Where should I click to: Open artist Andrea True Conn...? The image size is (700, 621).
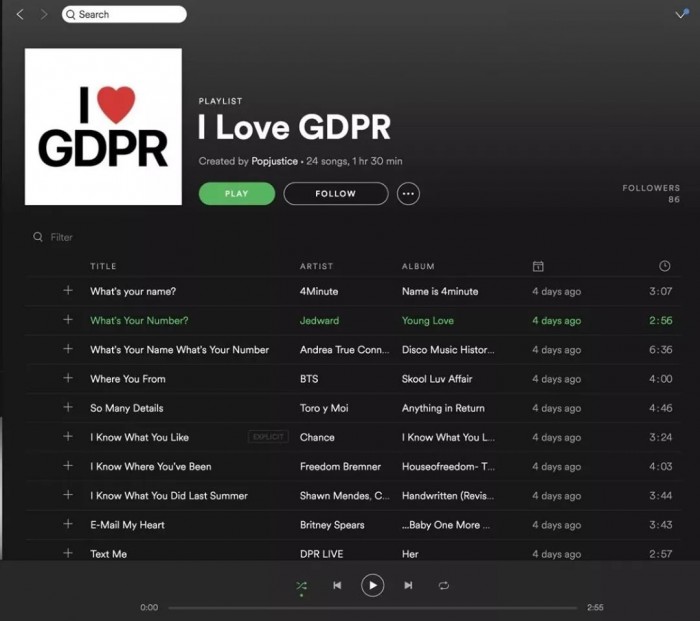344,350
